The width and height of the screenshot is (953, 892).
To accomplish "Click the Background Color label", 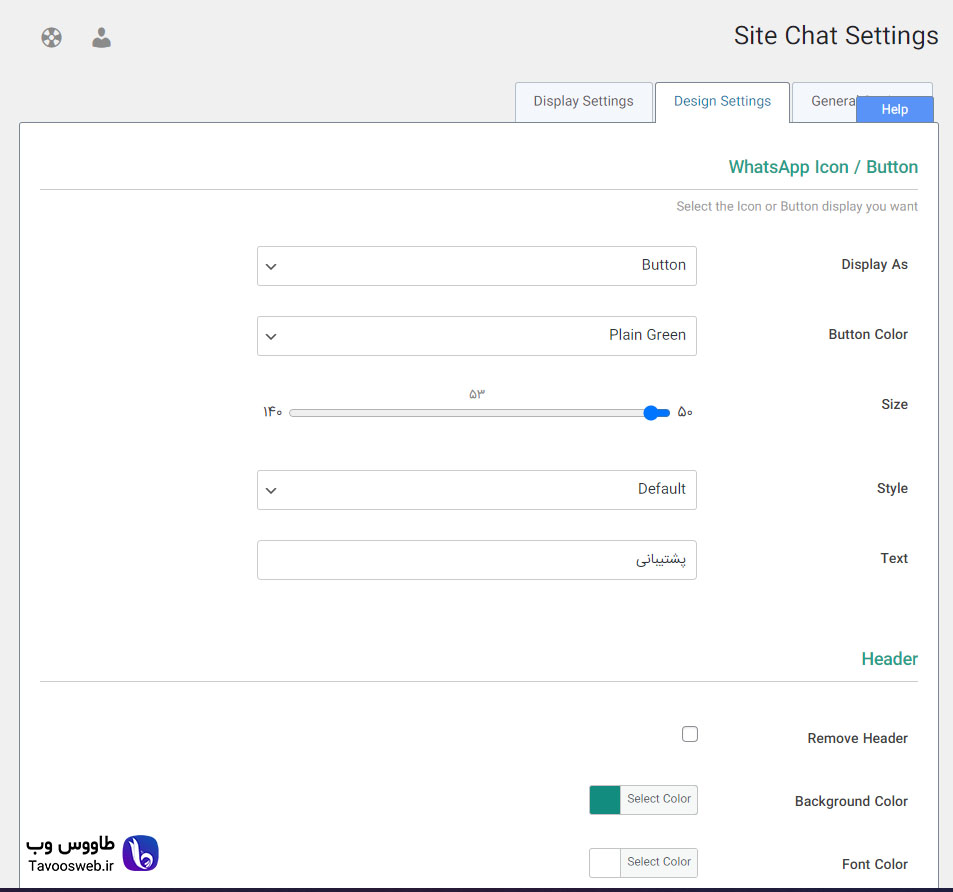I will (851, 801).
